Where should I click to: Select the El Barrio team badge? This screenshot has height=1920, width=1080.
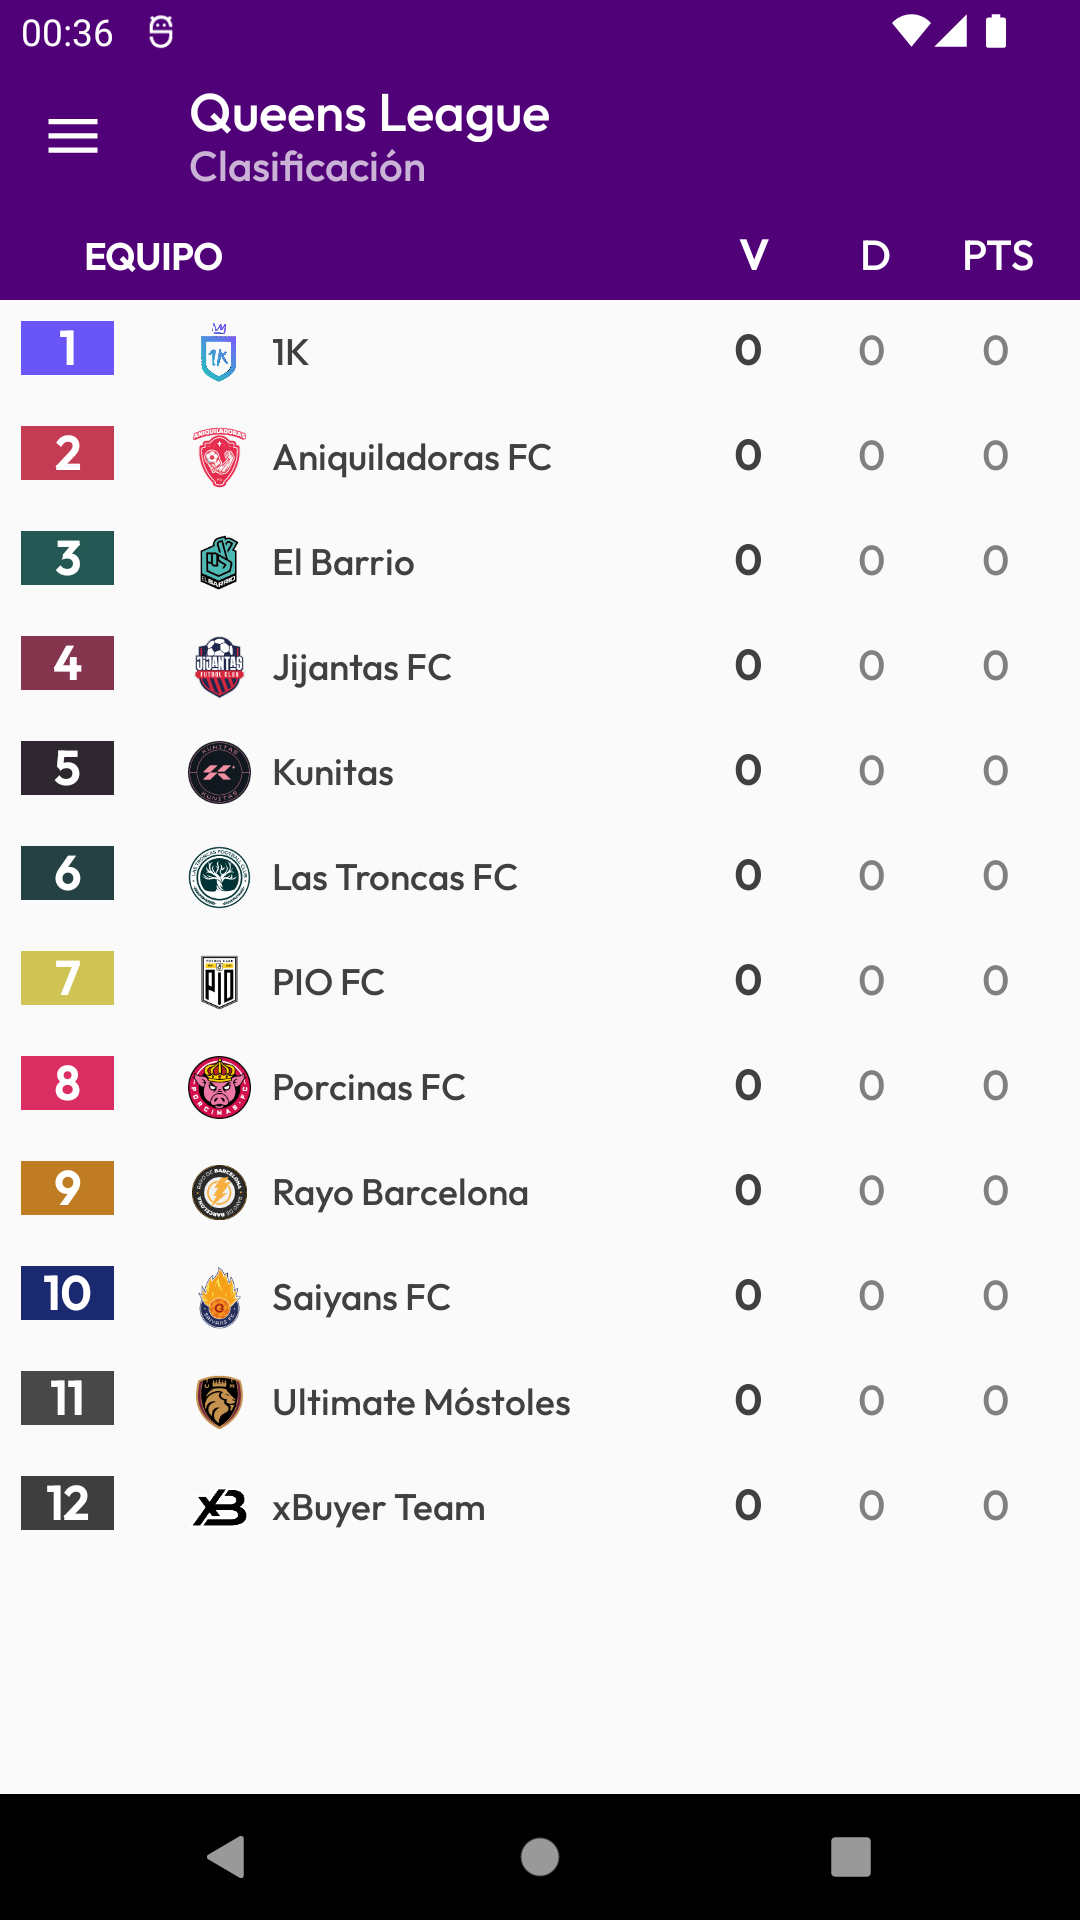click(x=219, y=563)
